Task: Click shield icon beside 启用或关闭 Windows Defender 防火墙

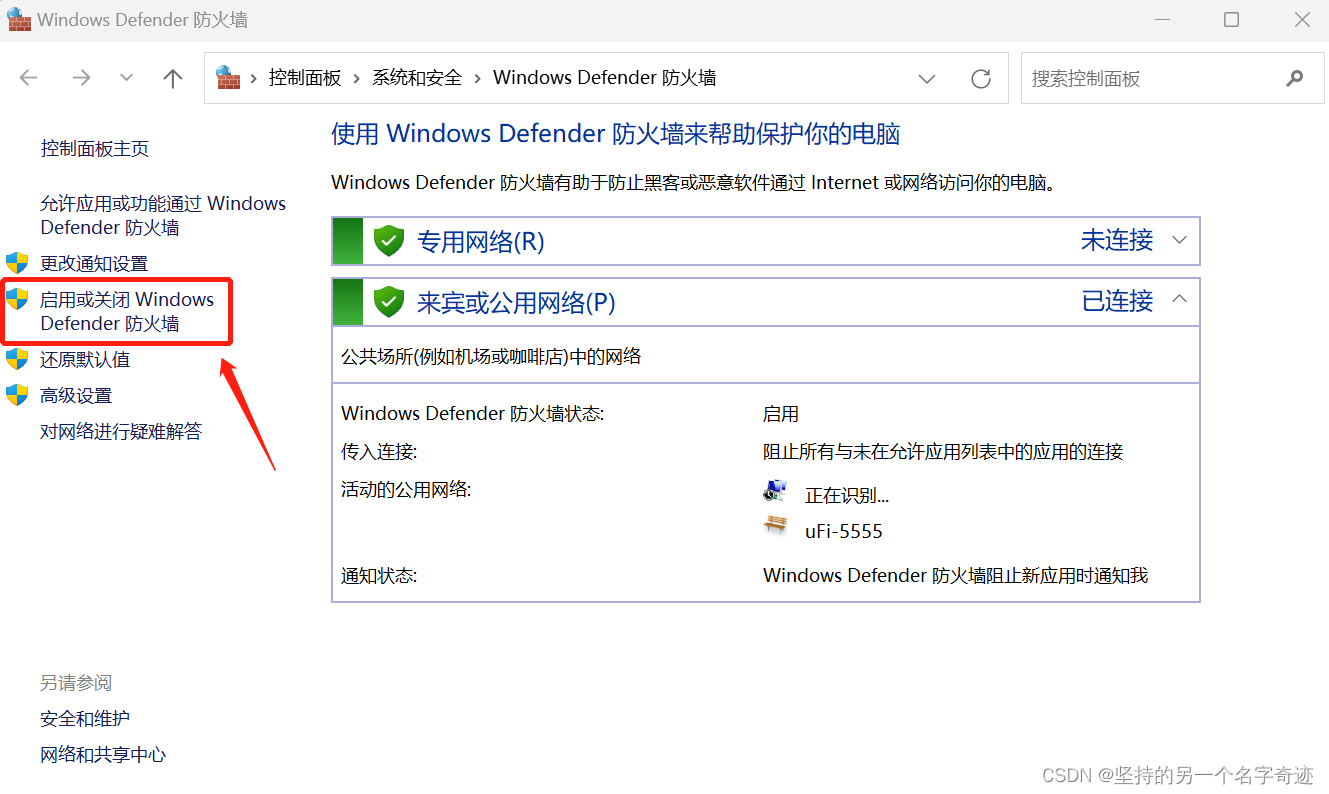Action: tap(17, 299)
